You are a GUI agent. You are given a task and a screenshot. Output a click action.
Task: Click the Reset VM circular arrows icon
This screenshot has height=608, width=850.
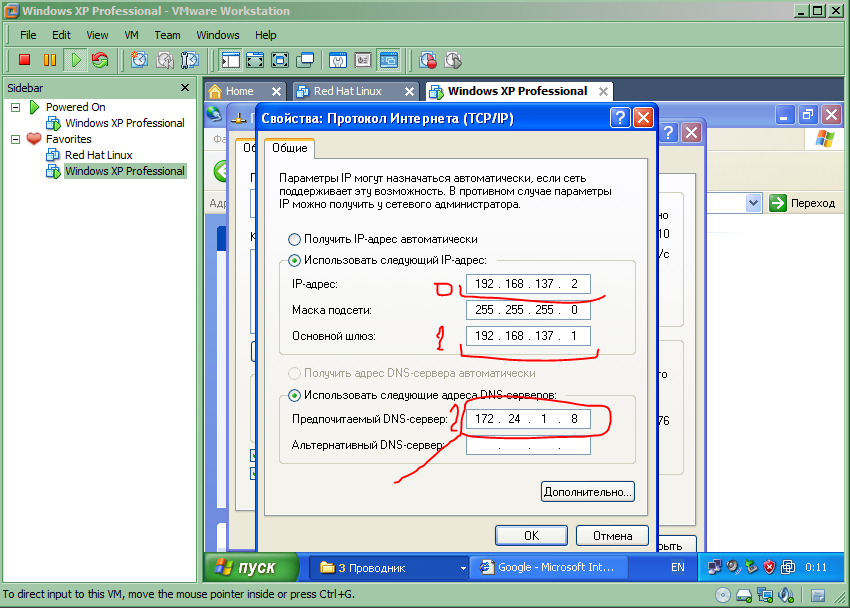(100, 60)
